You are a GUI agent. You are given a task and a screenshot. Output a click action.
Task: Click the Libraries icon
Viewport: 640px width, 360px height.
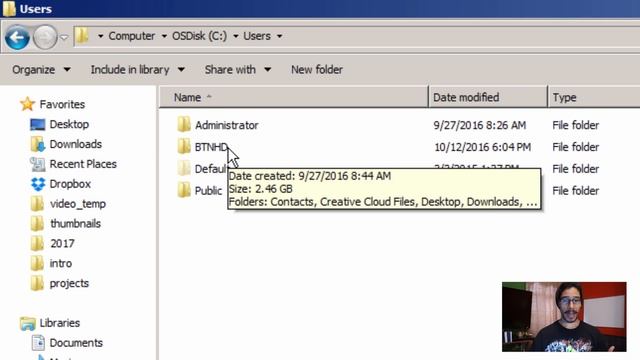(x=27, y=323)
